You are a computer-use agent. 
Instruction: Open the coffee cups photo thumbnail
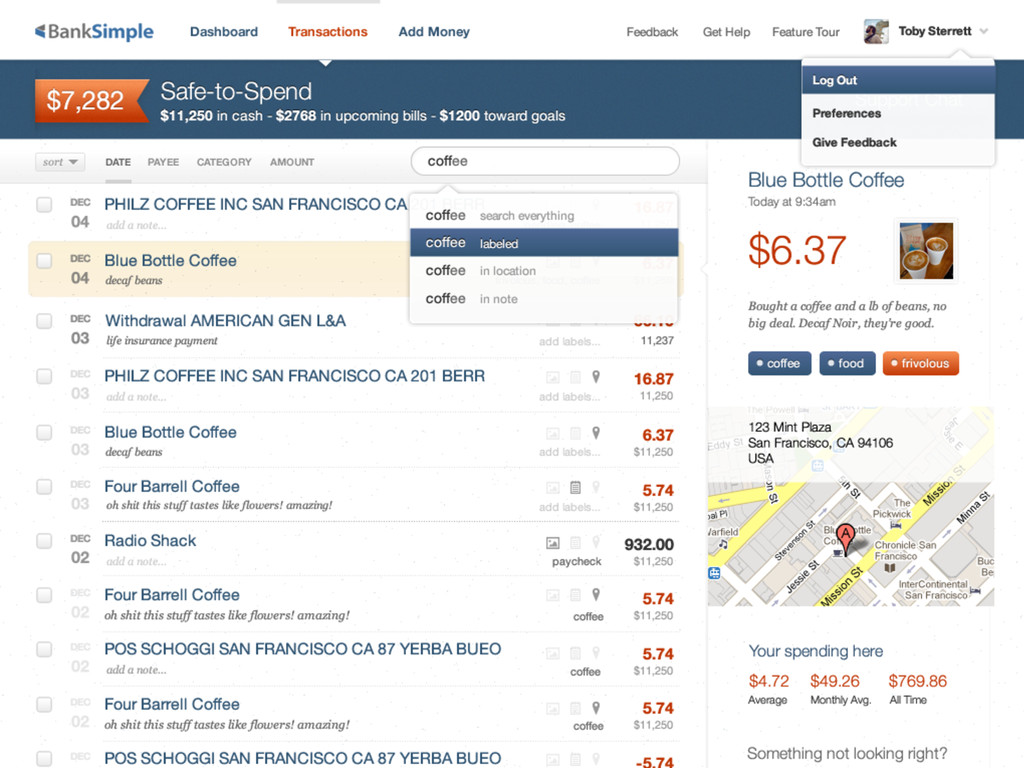tap(926, 250)
